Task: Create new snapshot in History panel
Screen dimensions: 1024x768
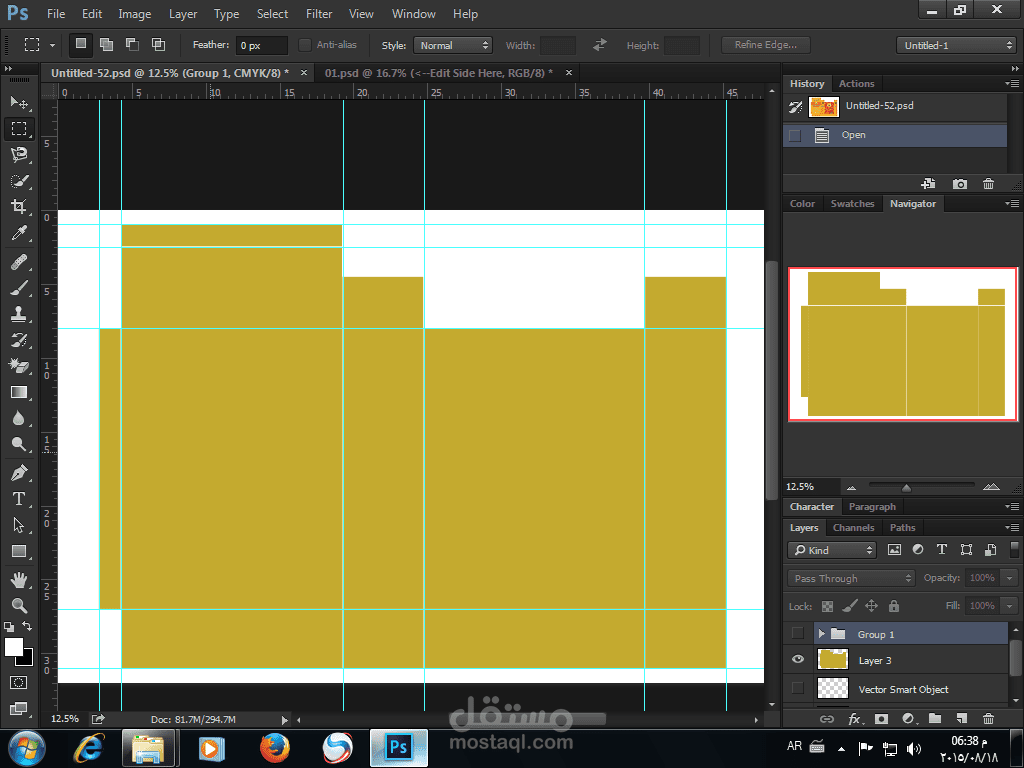Action: 959,184
